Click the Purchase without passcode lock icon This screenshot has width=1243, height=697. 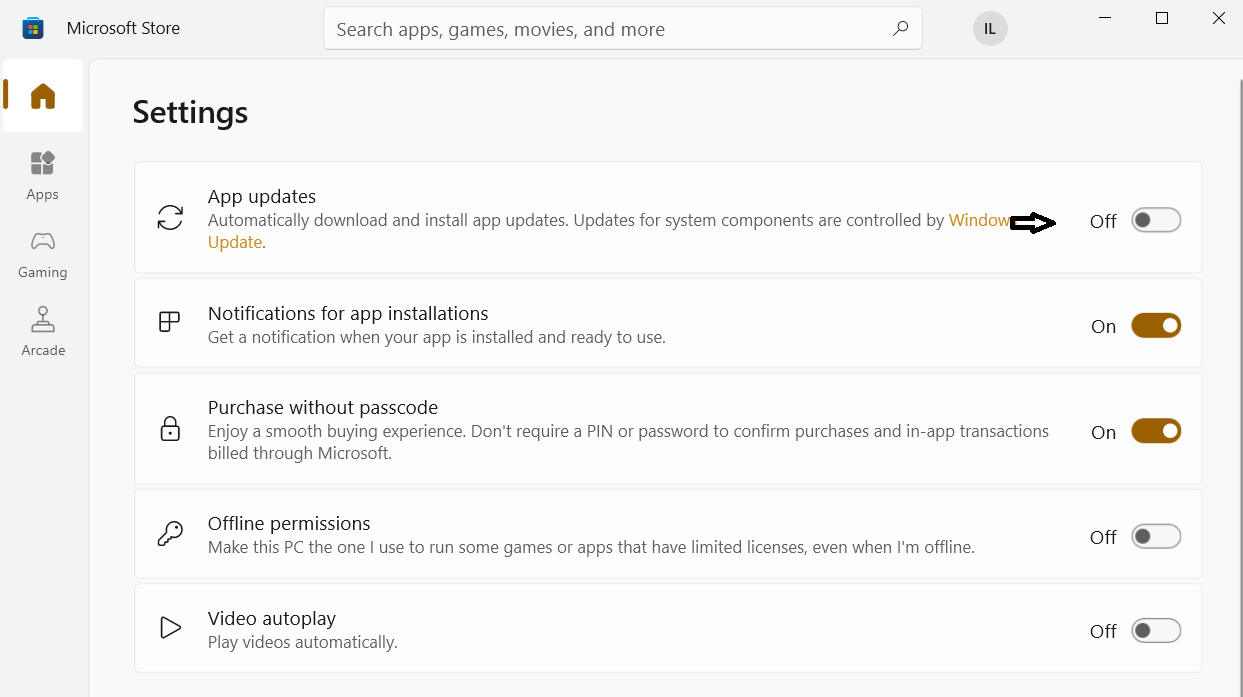(170, 429)
